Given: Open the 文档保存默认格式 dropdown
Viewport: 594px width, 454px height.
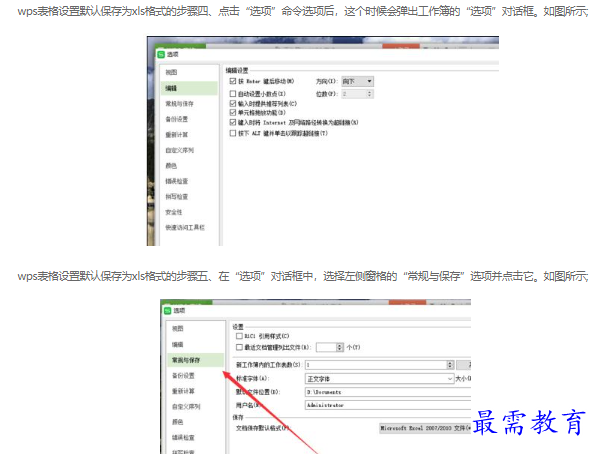Looking at the screenshot, I should [425, 428].
